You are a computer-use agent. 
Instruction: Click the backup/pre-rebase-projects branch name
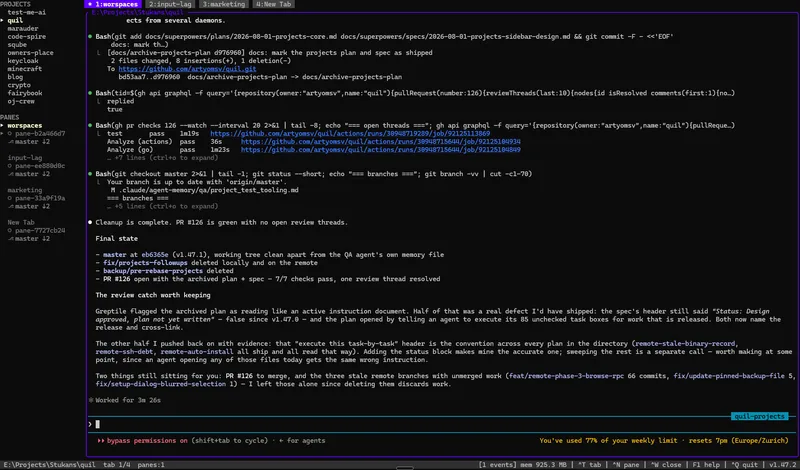153,271
